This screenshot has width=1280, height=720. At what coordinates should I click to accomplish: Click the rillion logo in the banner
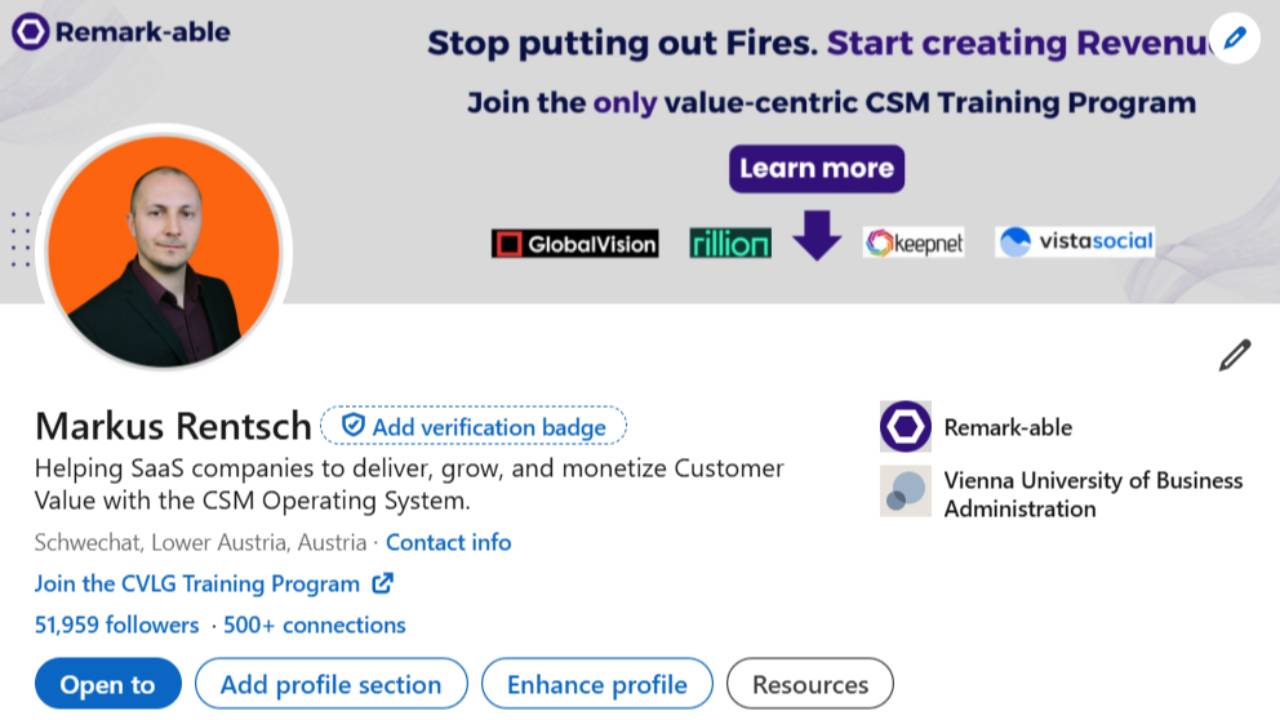(730, 243)
